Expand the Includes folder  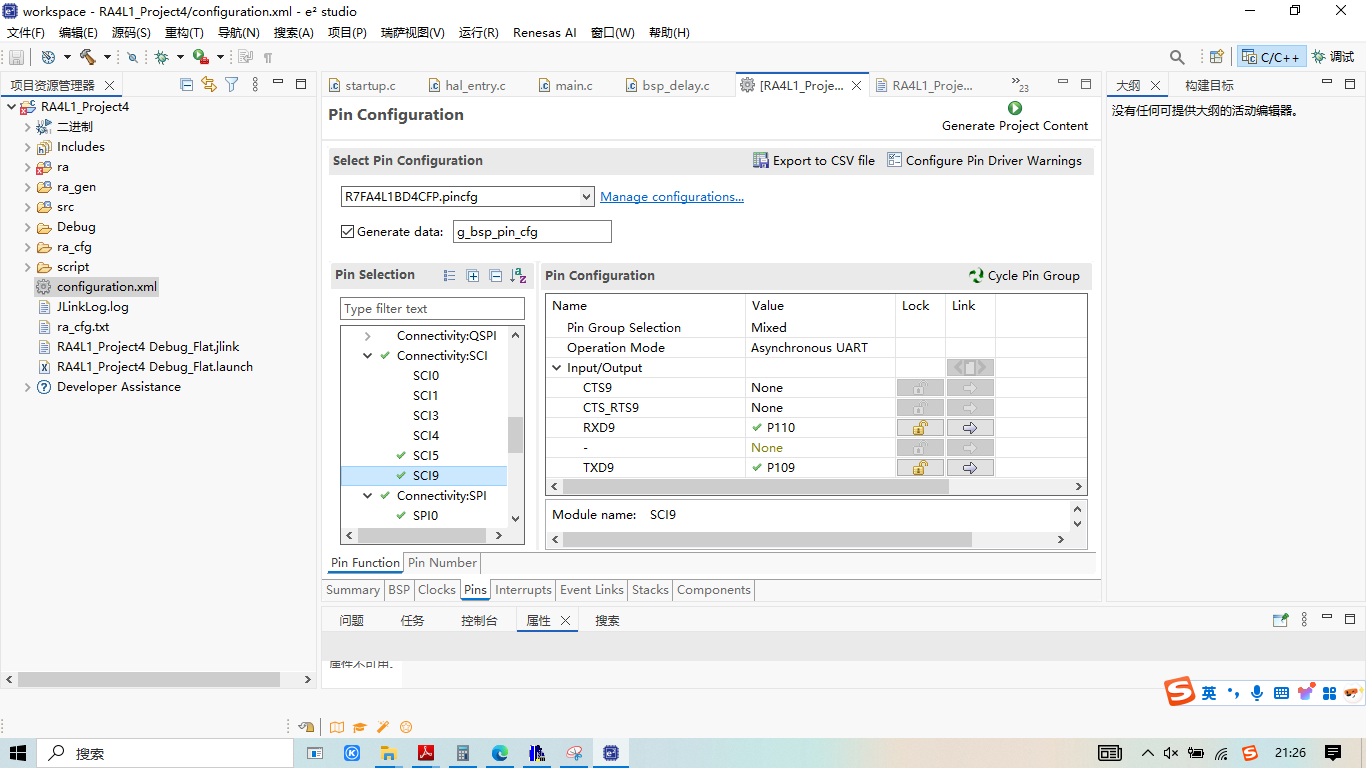tap(27, 147)
